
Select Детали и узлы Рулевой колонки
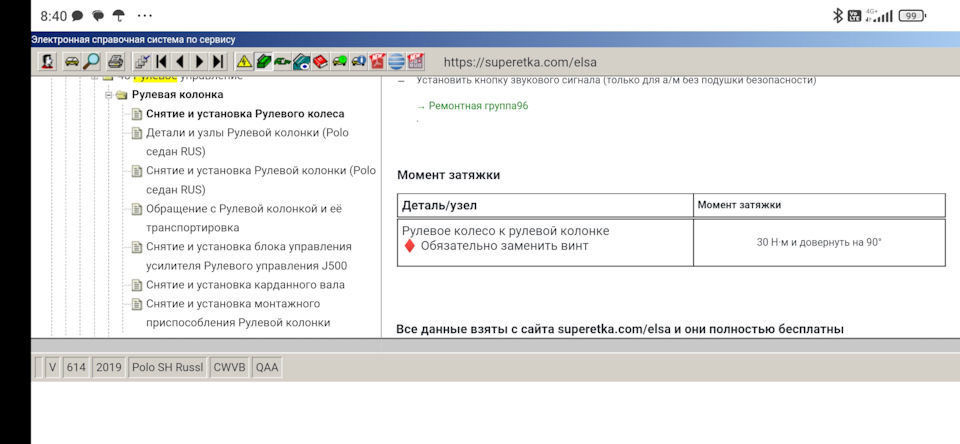[x=247, y=133]
